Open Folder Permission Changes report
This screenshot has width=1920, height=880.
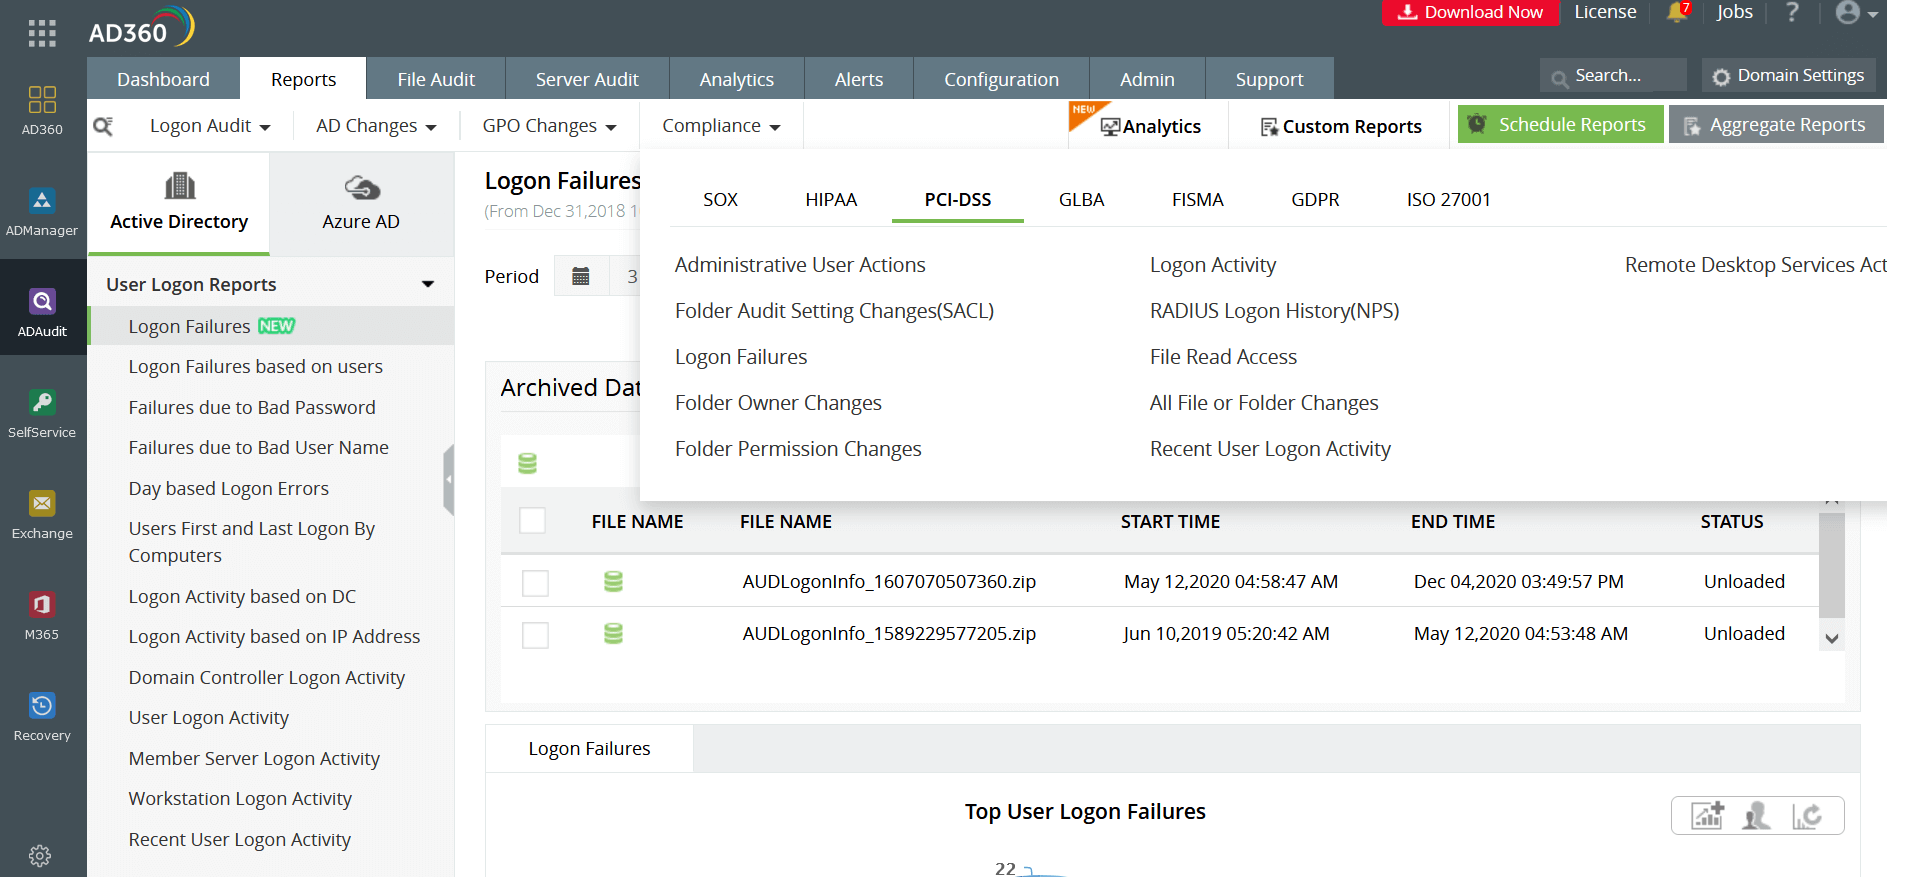pyautogui.click(x=798, y=449)
